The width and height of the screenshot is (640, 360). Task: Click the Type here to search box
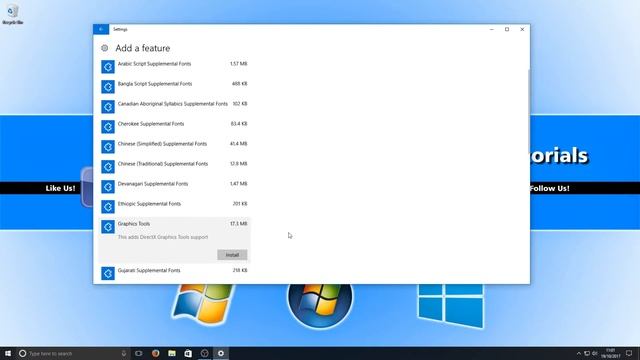tap(73, 353)
